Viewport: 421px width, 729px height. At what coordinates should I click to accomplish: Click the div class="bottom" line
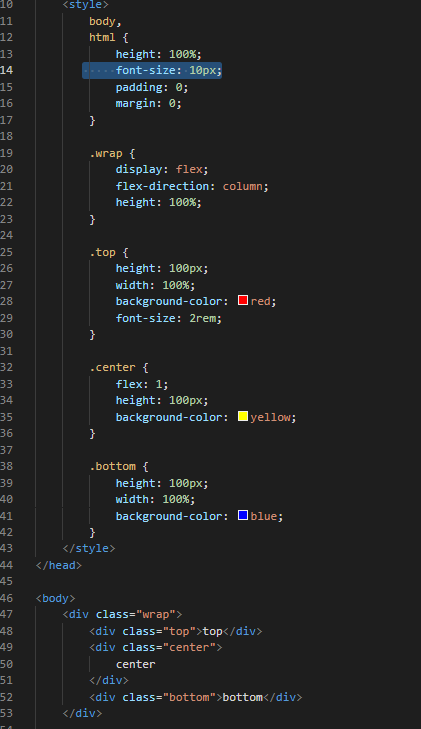(196, 697)
